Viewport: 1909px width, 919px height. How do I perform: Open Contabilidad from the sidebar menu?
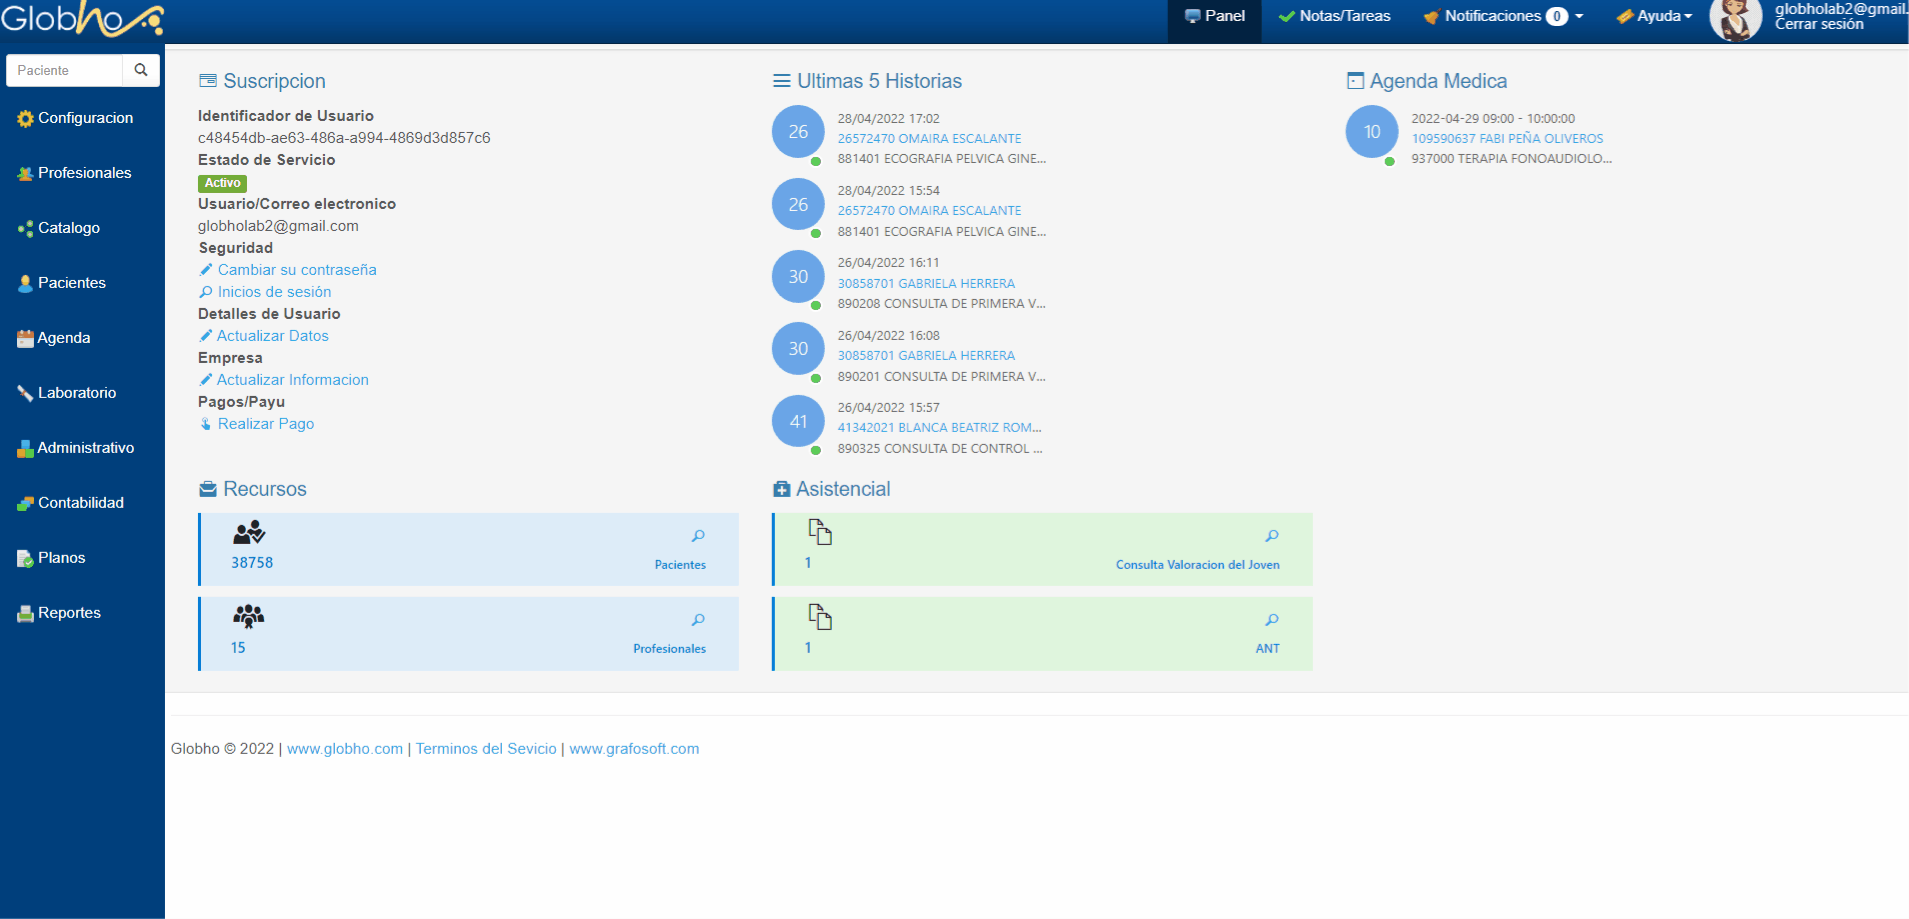(80, 503)
